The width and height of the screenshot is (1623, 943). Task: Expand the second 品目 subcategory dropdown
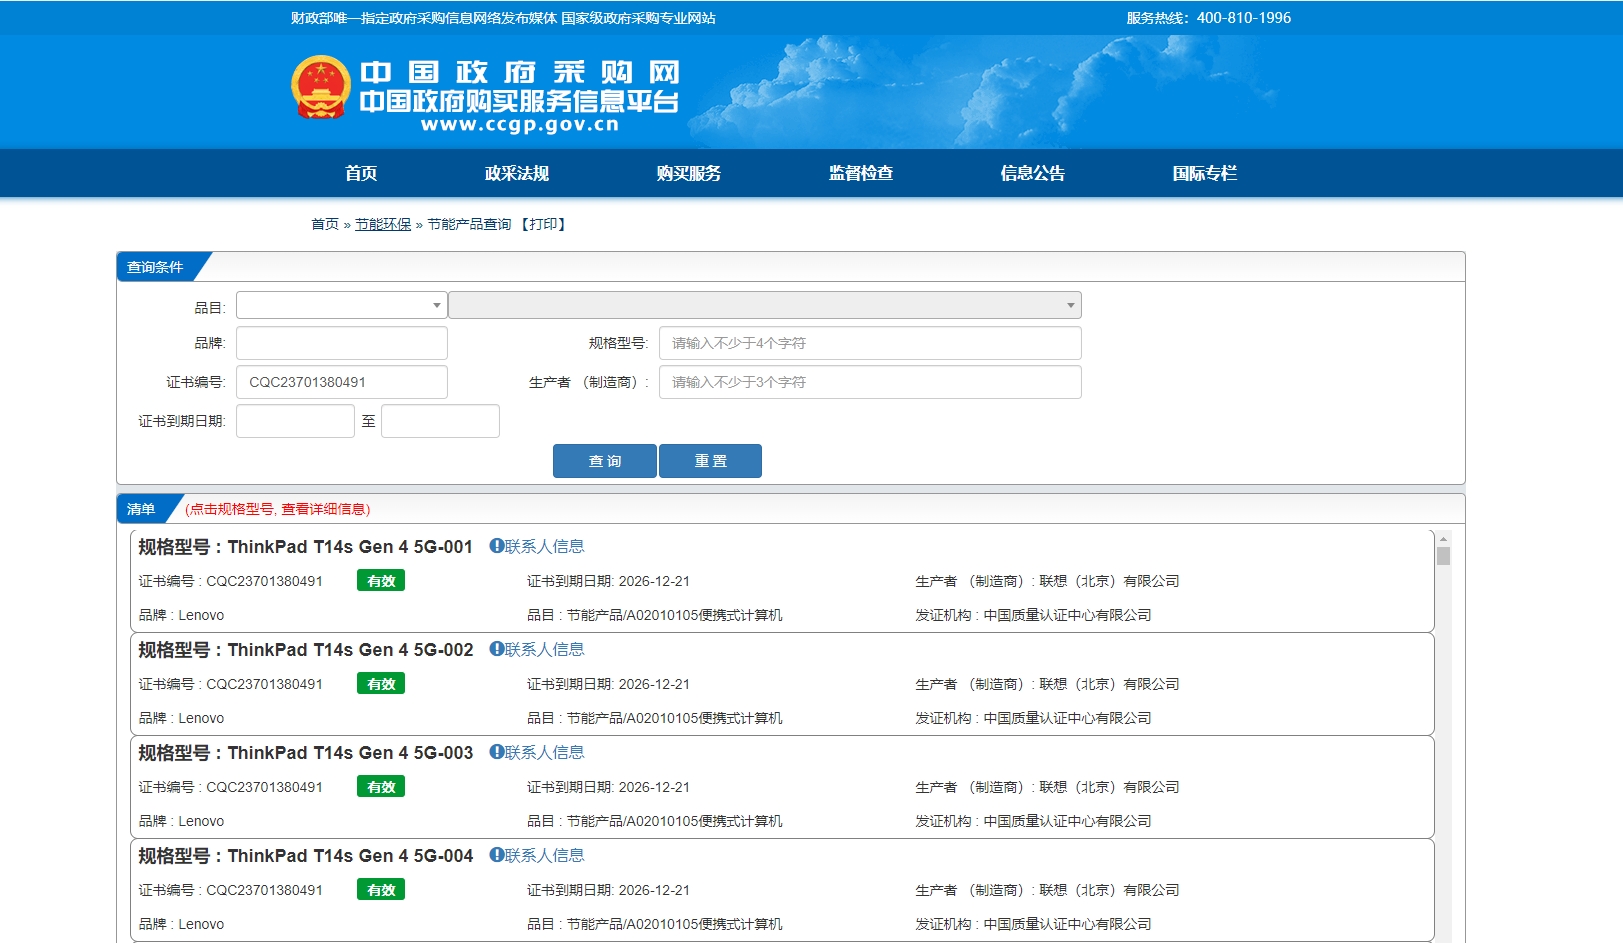pos(764,305)
